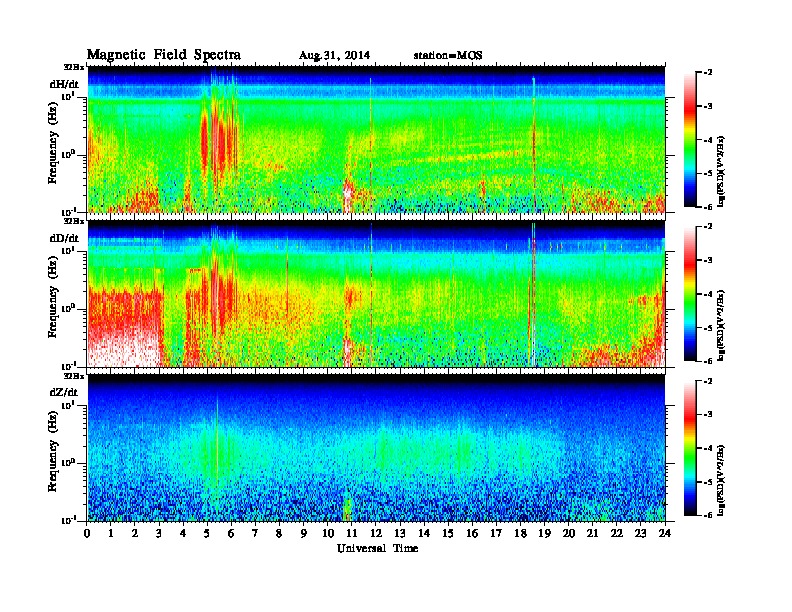Click hour 5 on the Universal Time axis
The height and width of the screenshot is (612, 792).
pos(208,533)
